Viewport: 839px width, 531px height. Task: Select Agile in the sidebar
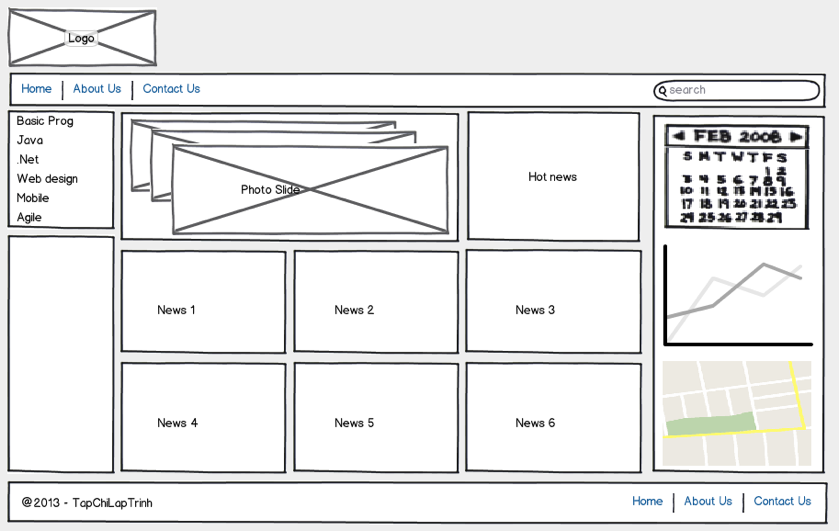(x=29, y=217)
